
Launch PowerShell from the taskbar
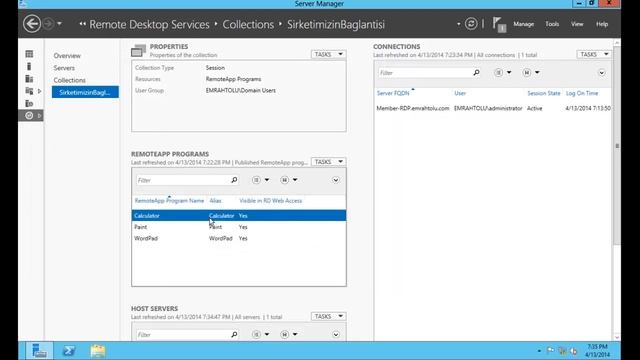point(69,351)
